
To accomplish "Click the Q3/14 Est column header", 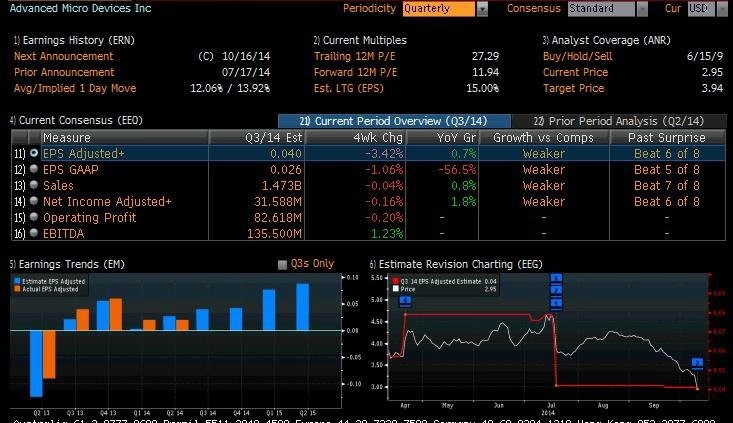I will pyautogui.click(x=257, y=137).
